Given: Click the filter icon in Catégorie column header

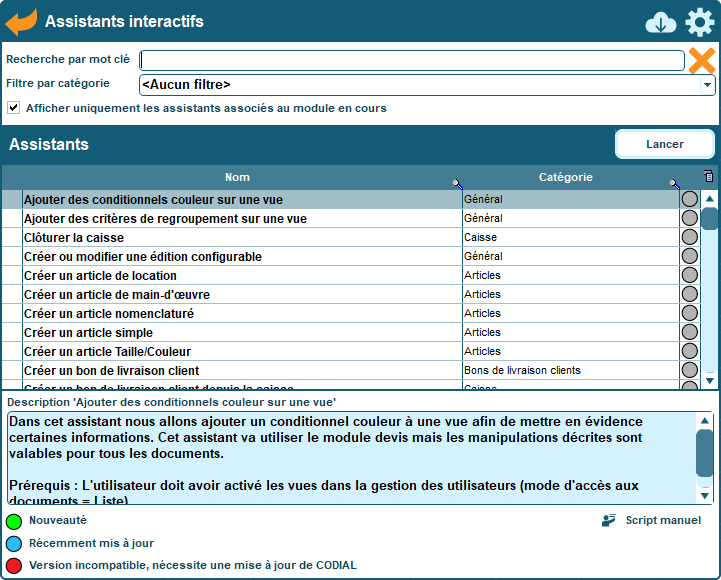Looking at the screenshot, I should pyautogui.click(x=674, y=183).
